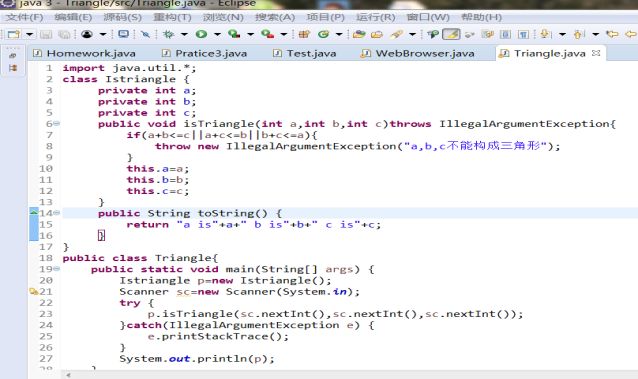The height and width of the screenshot is (379, 638).
Task: Open the 帮助(H) menu
Action: pos(481,17)
